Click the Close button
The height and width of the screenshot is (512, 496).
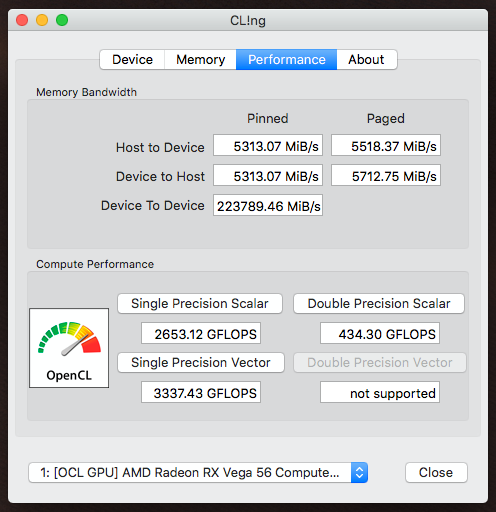coord(436,472)
